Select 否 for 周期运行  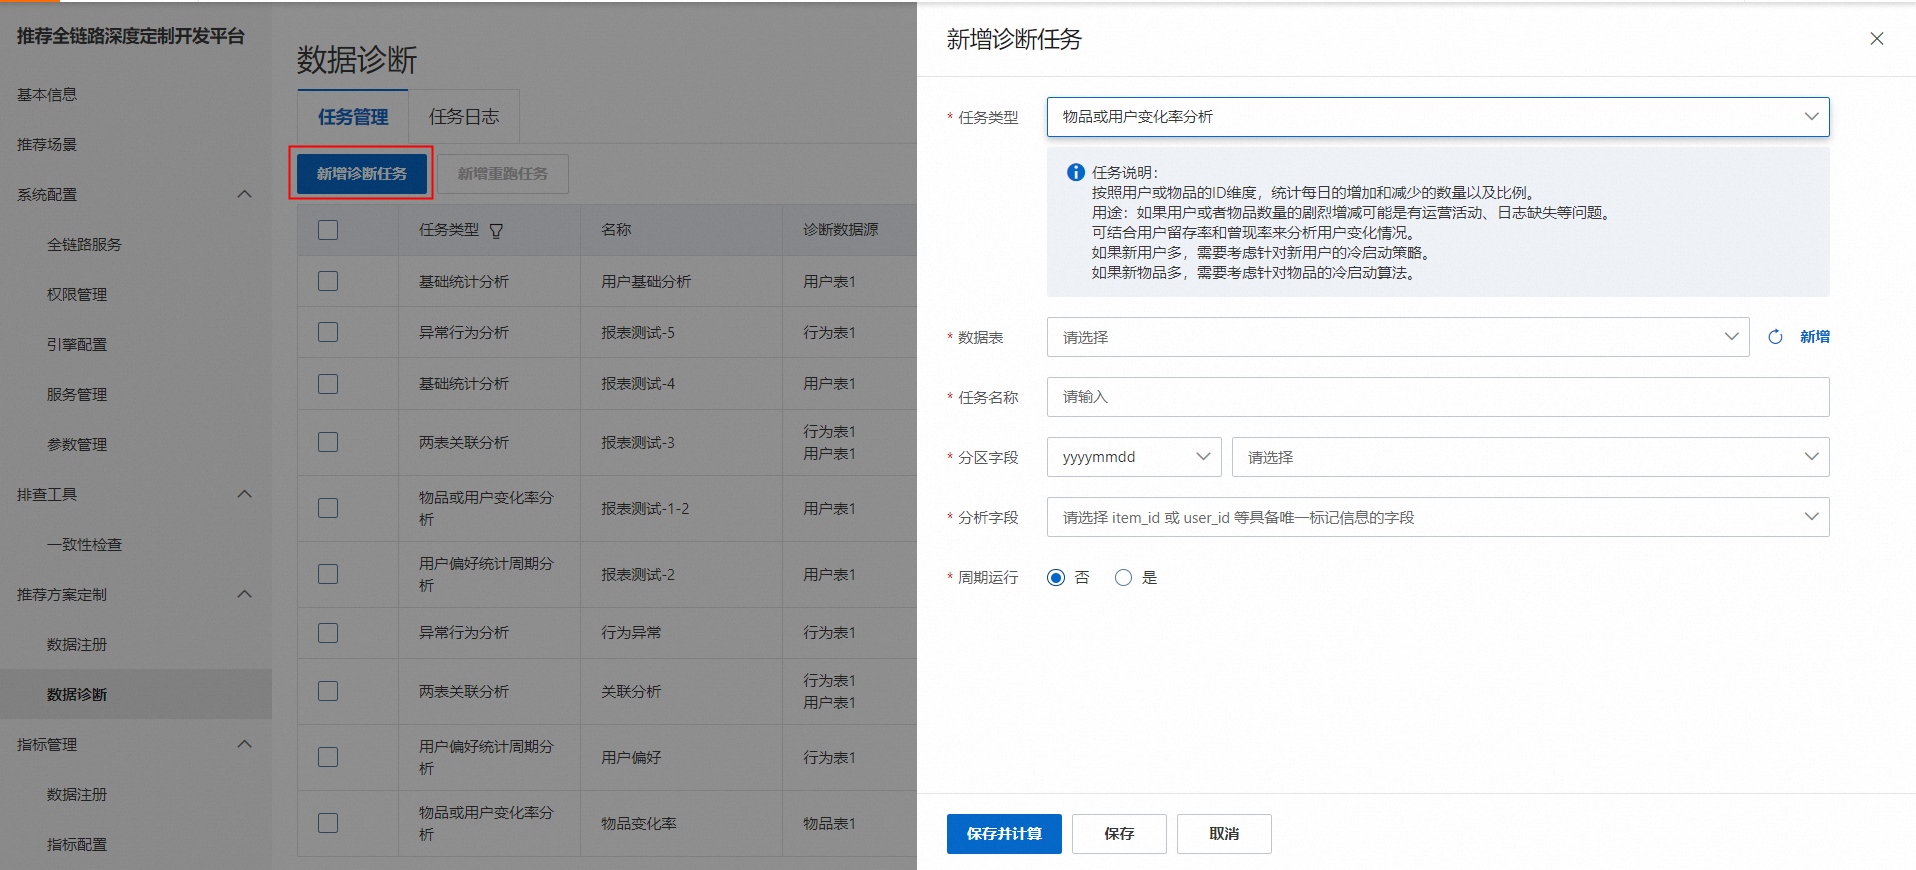(1056, 578)
